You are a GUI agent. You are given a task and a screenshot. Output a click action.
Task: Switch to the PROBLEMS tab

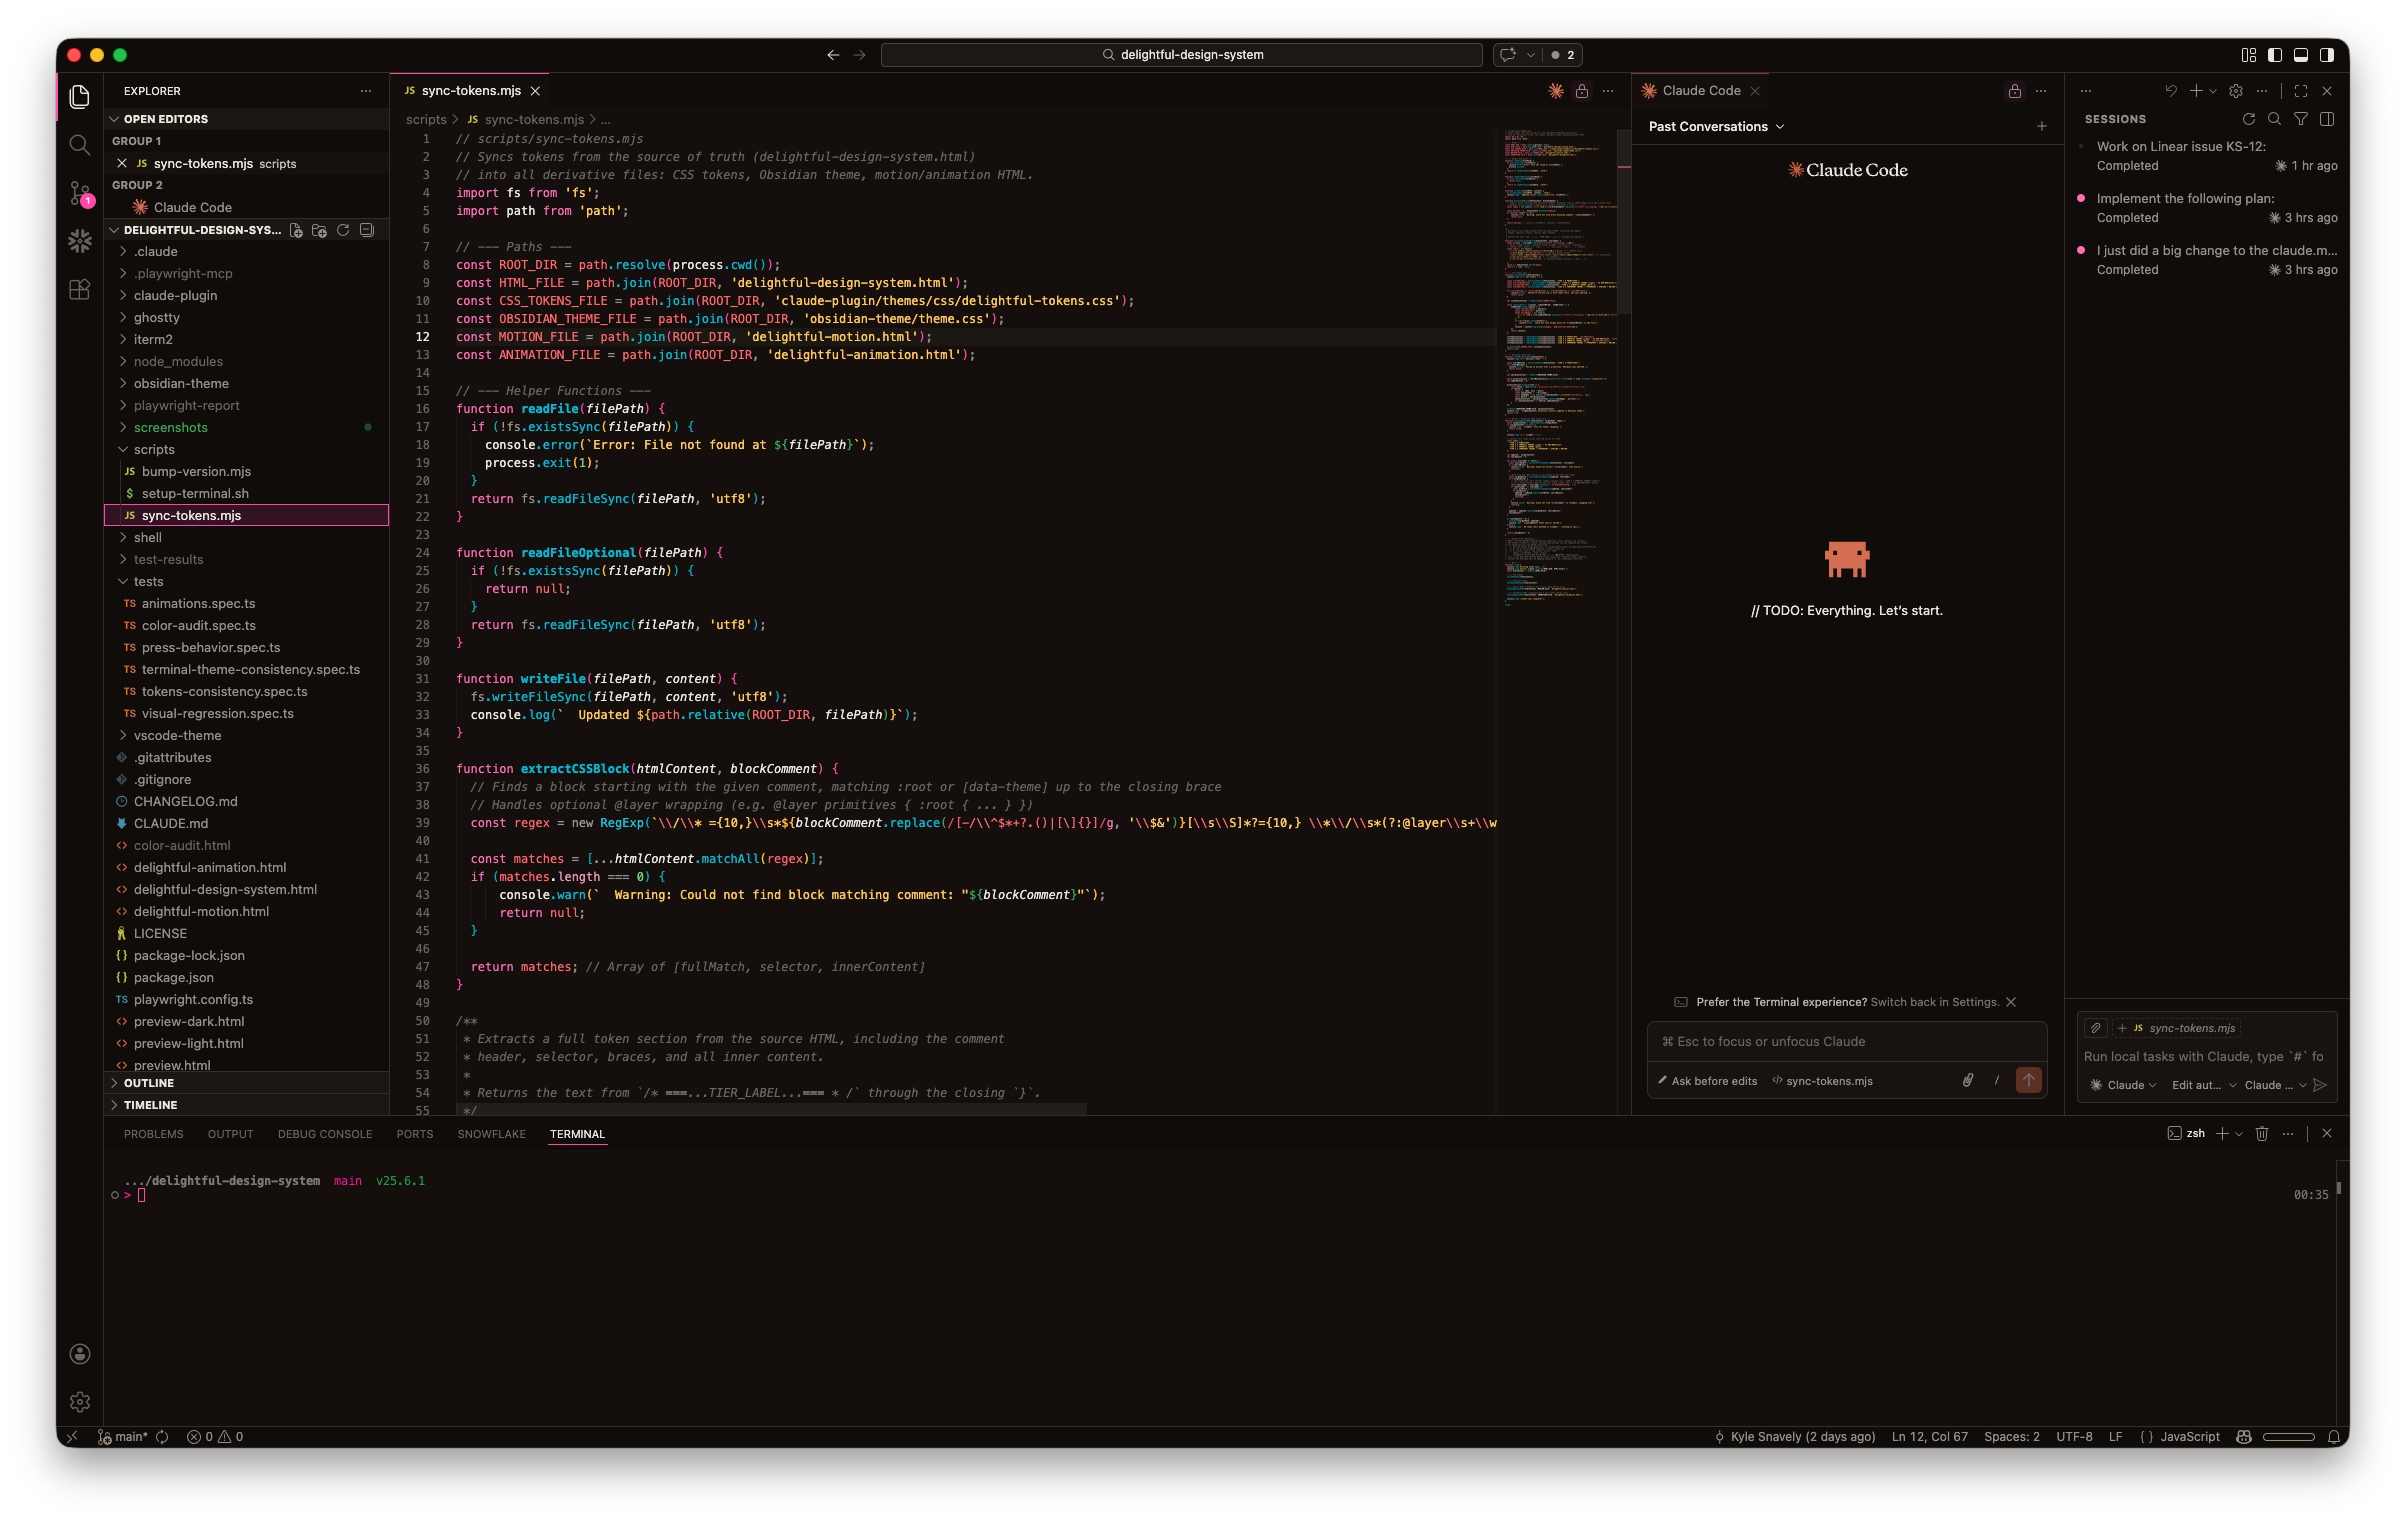point(153,1134)
